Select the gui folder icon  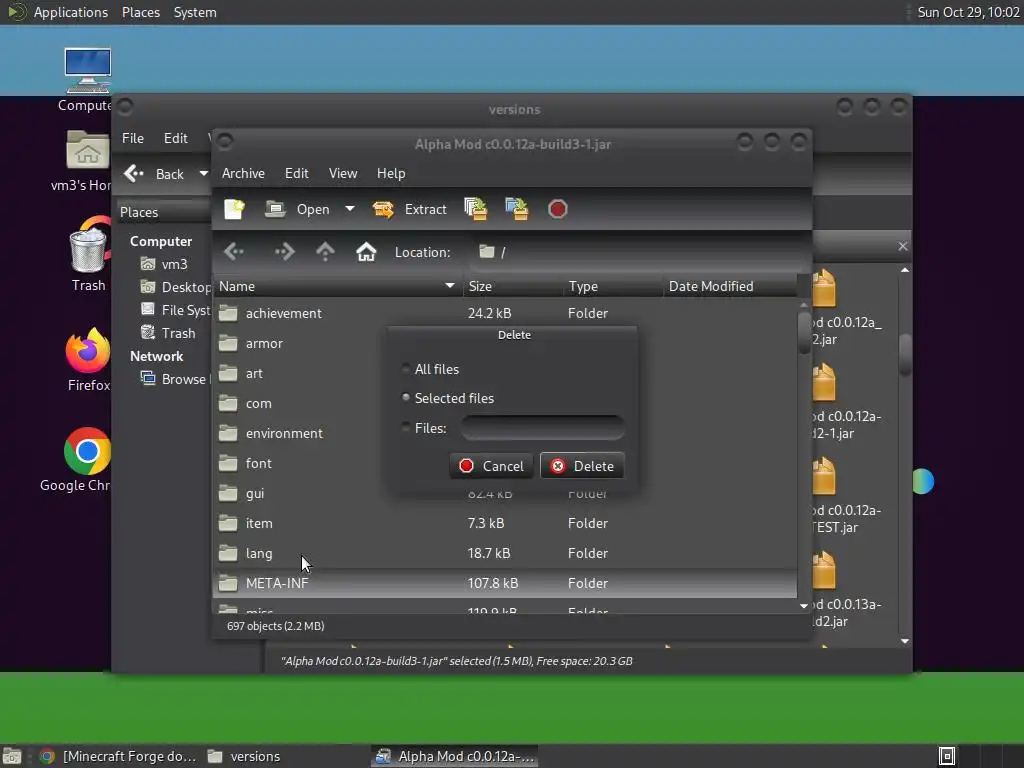[x=228, y=493]
